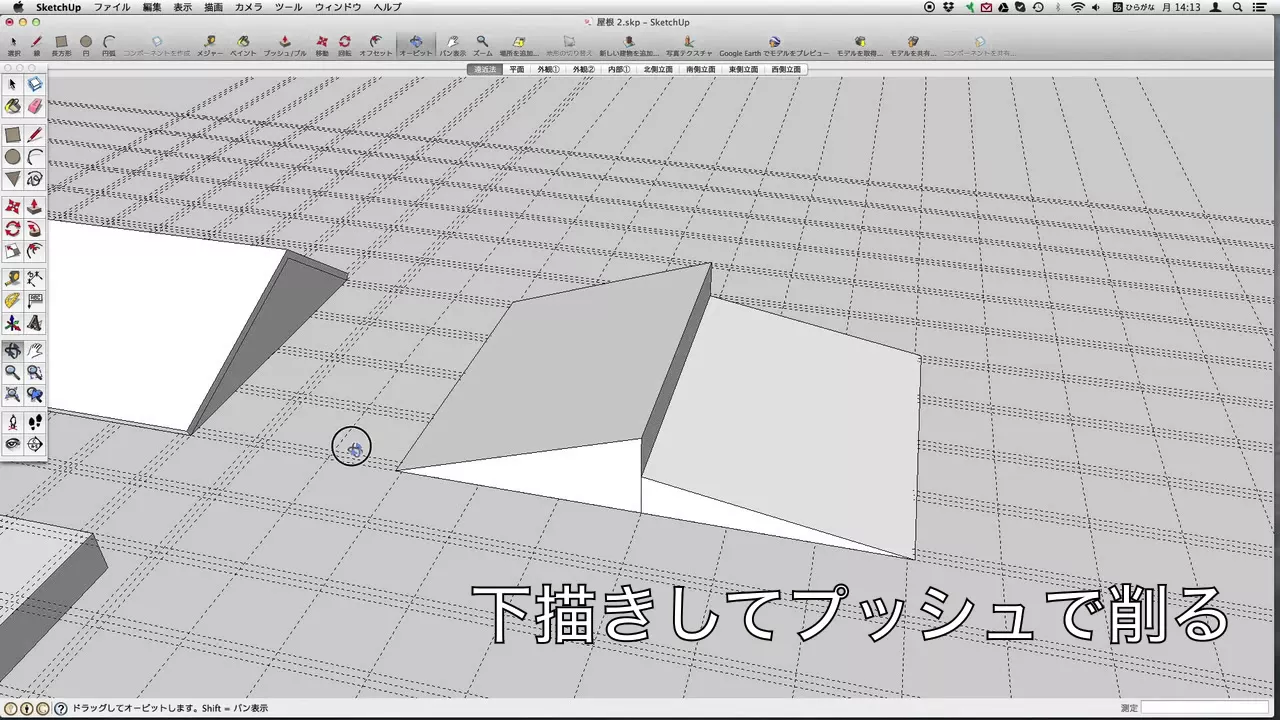Open the 描画 menu
This screenshot has width=1280, height=720.
point(213,7)
